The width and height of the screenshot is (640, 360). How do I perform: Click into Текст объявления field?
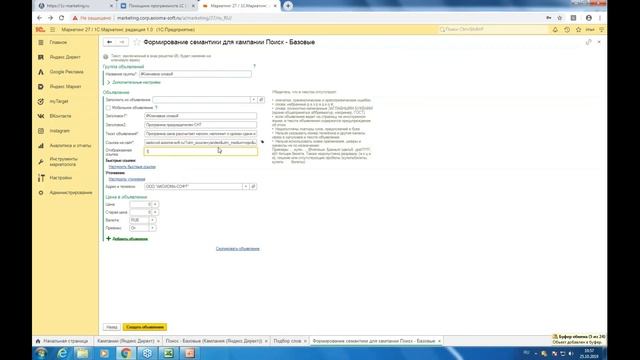(200, 134)
